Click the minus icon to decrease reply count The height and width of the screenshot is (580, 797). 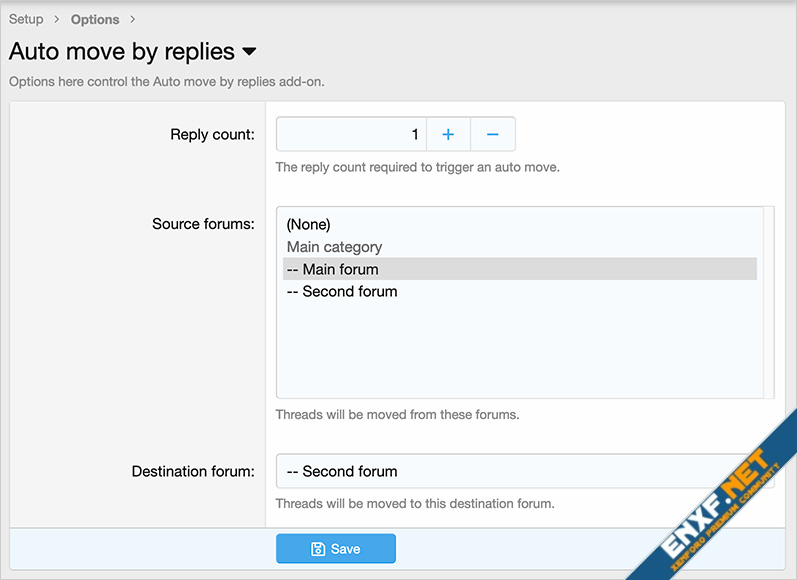(493, 134)
